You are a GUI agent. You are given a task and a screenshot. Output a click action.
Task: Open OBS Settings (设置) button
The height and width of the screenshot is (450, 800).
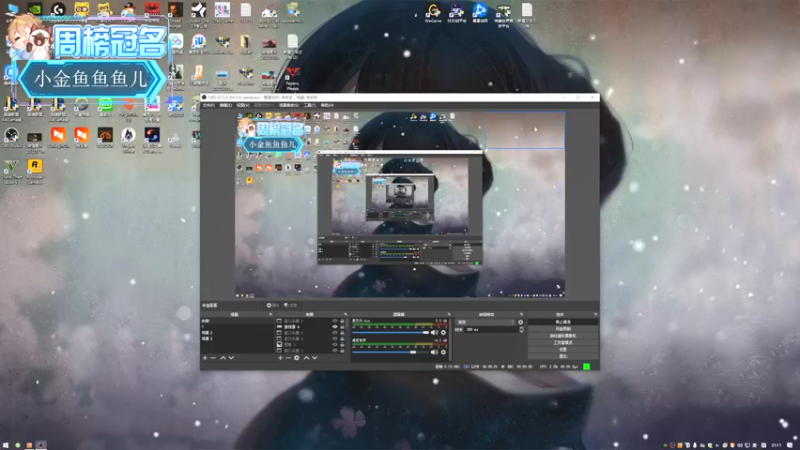tap(563, 349)
